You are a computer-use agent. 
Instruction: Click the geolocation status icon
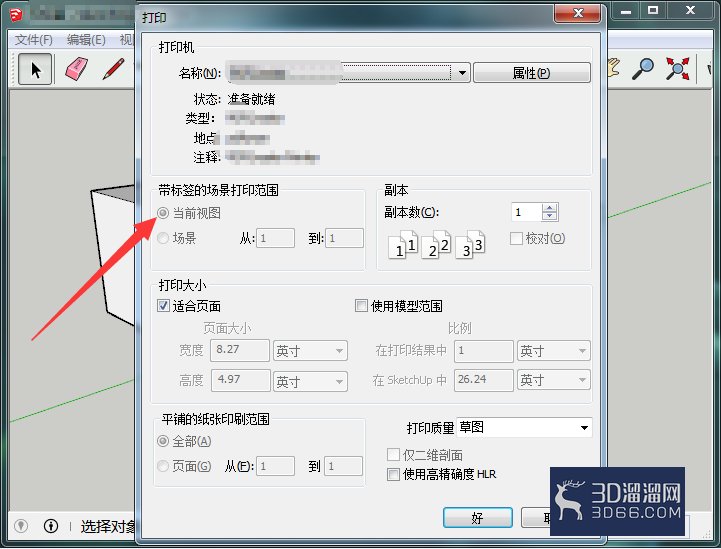21,526
